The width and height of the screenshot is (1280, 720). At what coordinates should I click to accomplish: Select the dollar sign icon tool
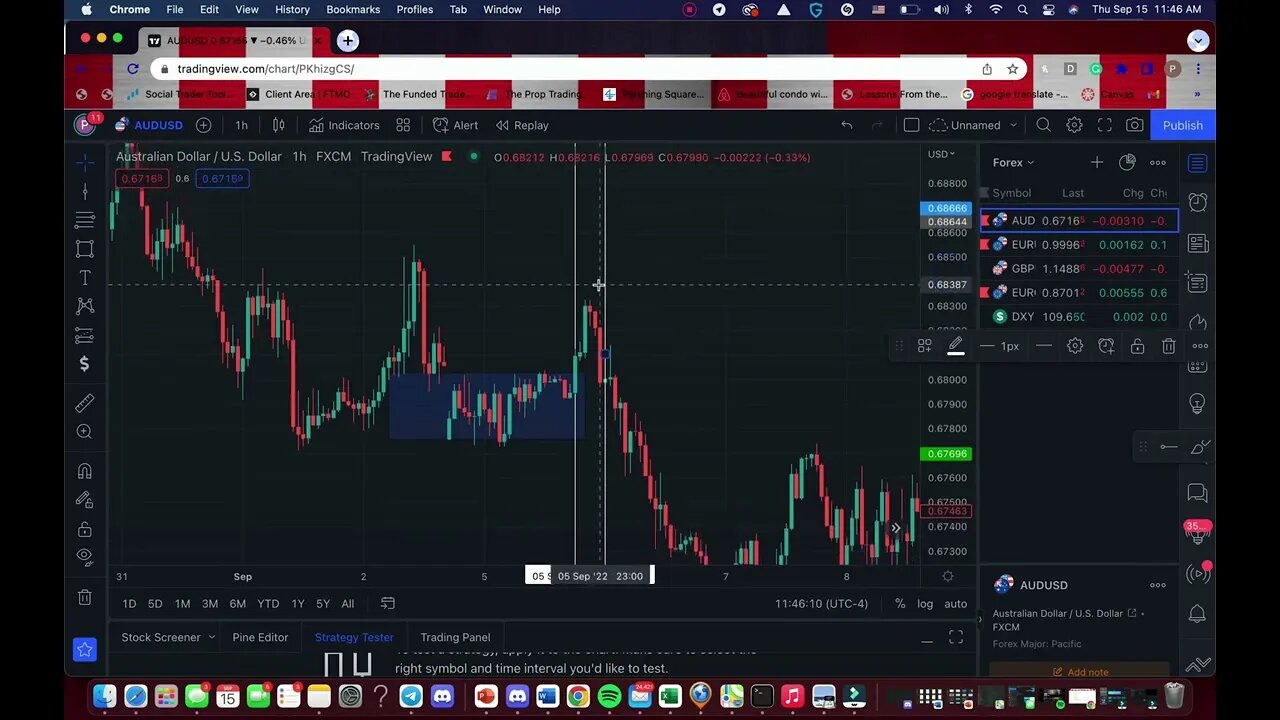[85, 364]
